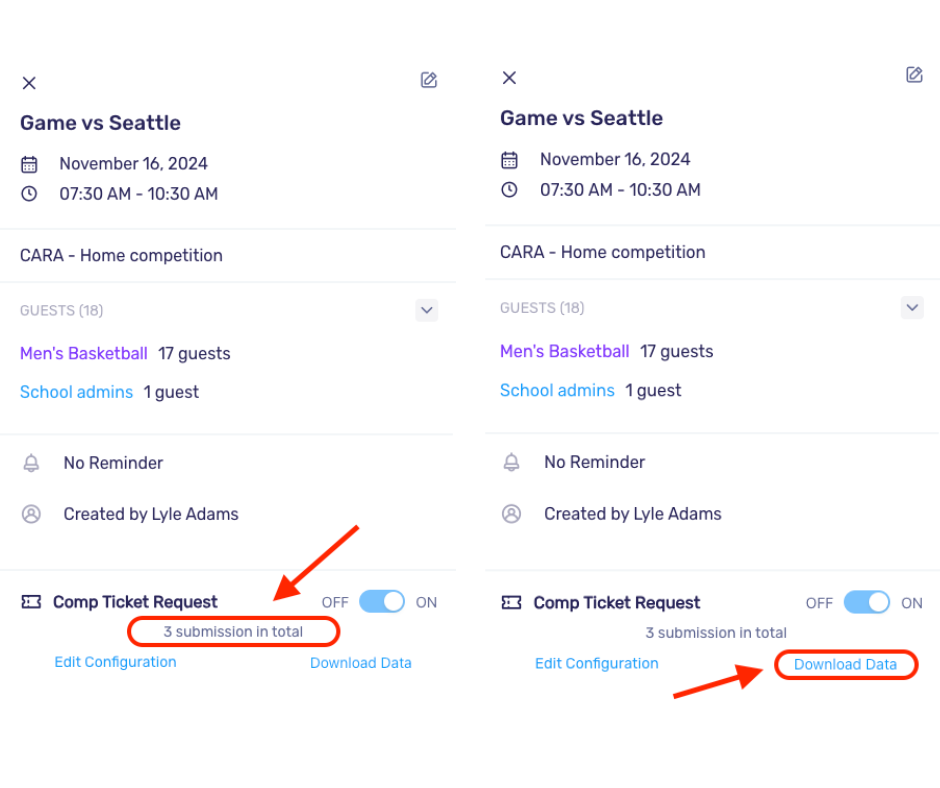Click Download Data link in left panel
Viewport: 940px width, 788px height.
(x=361, y=663)
